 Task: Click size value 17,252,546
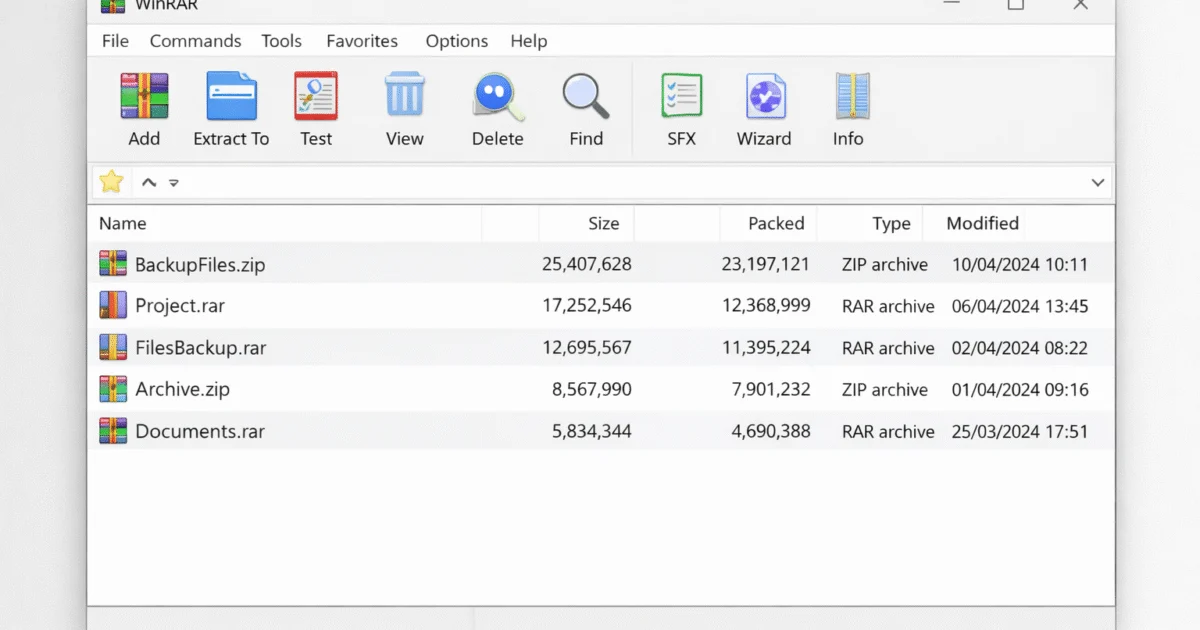(x=587, y=306)
